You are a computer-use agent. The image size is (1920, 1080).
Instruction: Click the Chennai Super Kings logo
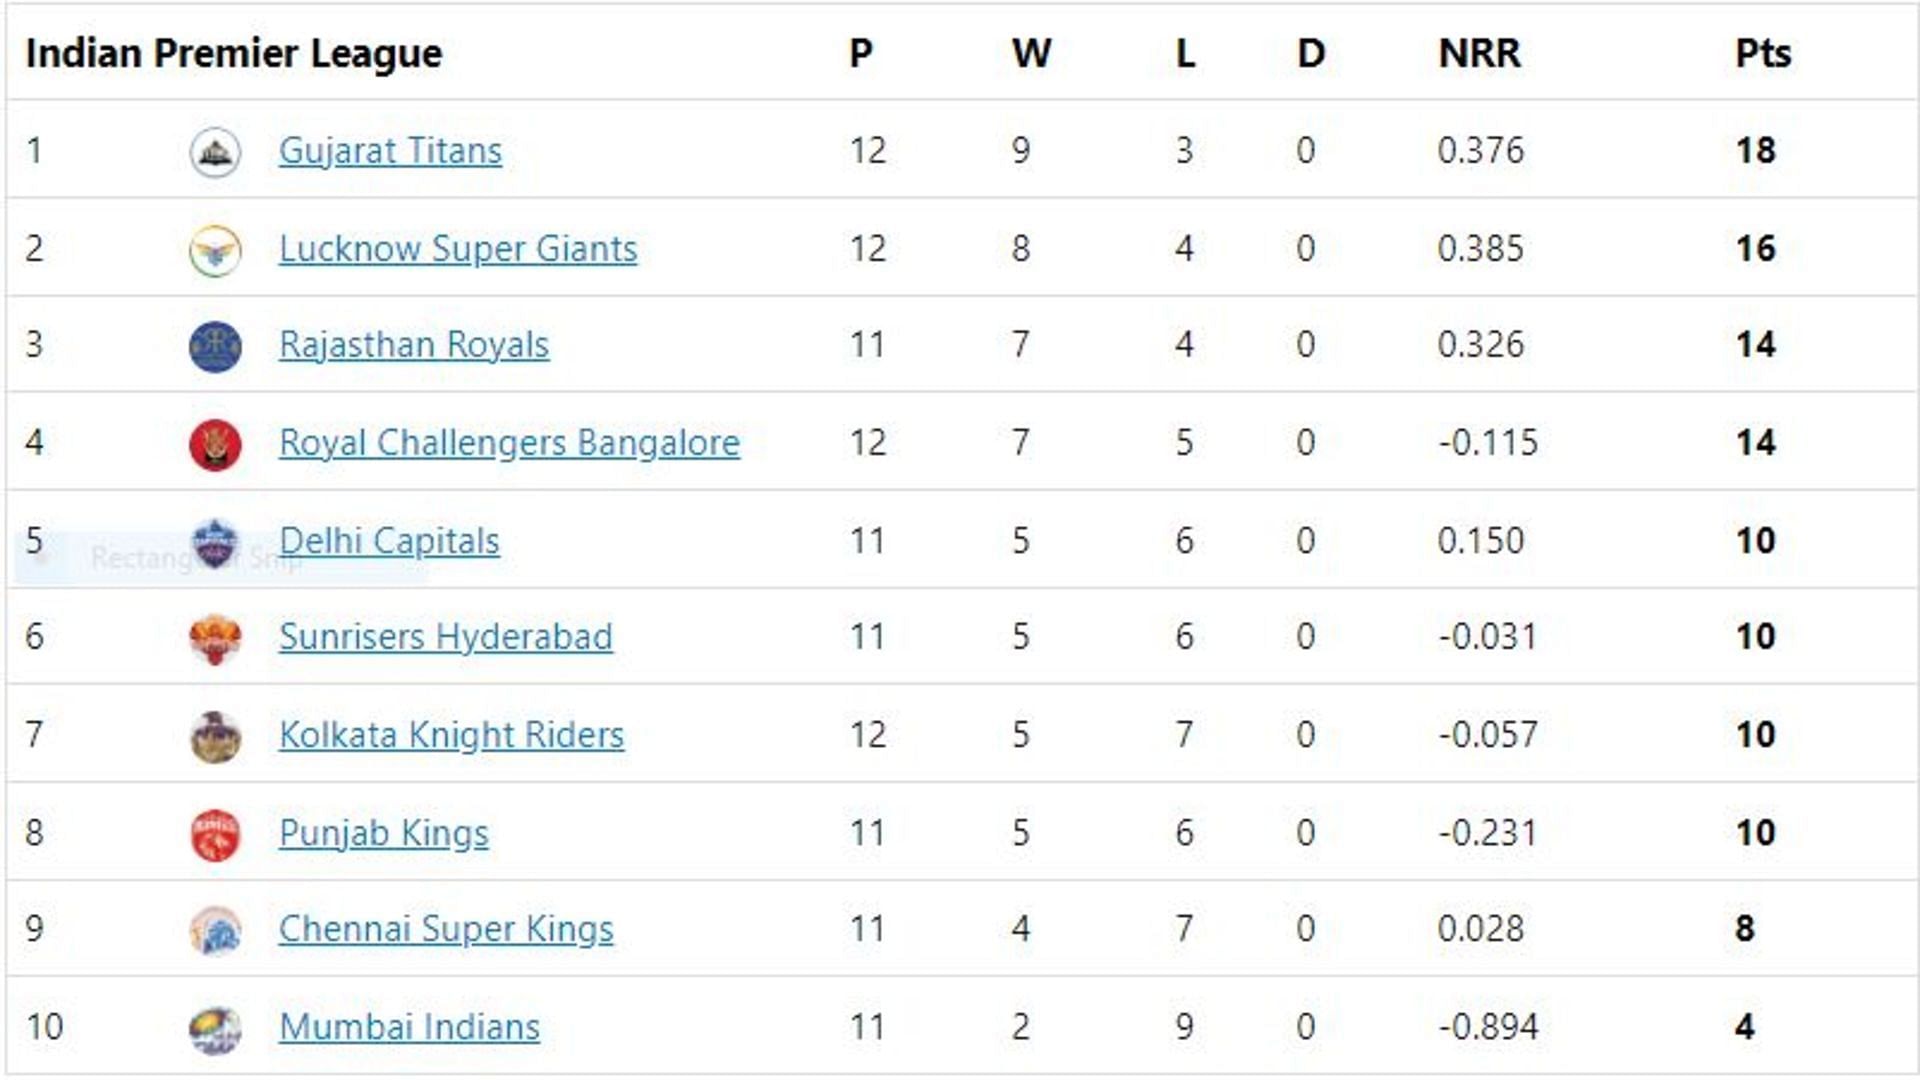tap(215, 930)
